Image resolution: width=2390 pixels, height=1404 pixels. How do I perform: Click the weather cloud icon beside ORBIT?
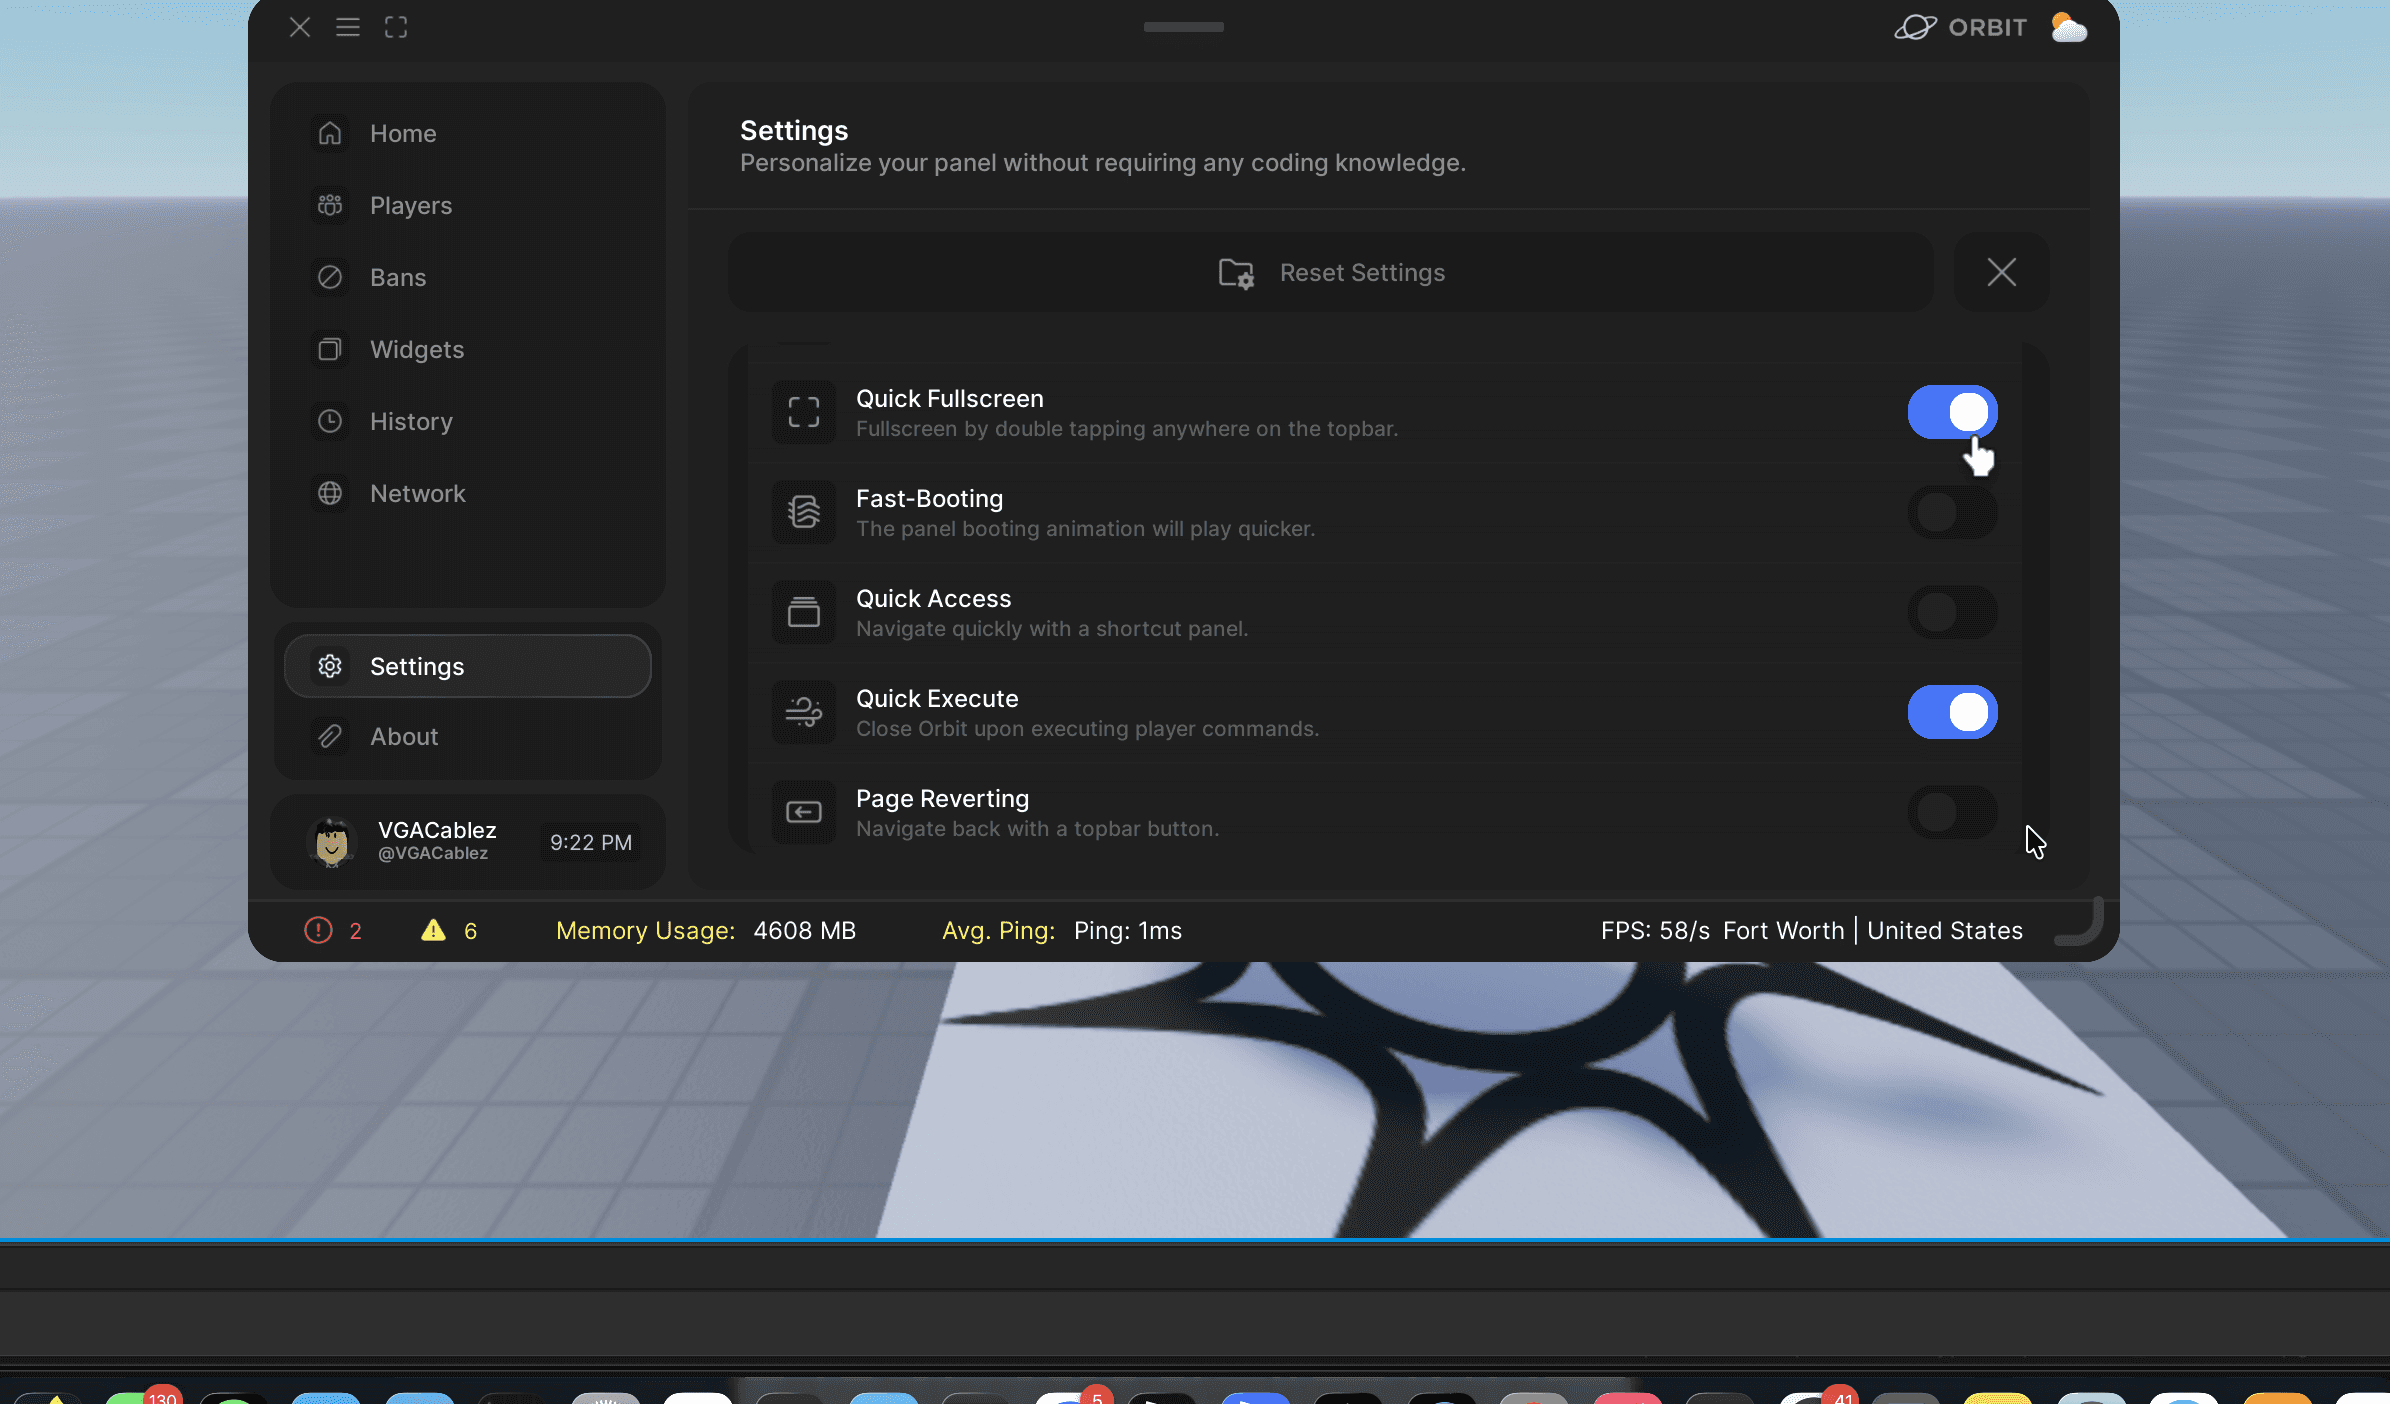tap(2068, 27)
